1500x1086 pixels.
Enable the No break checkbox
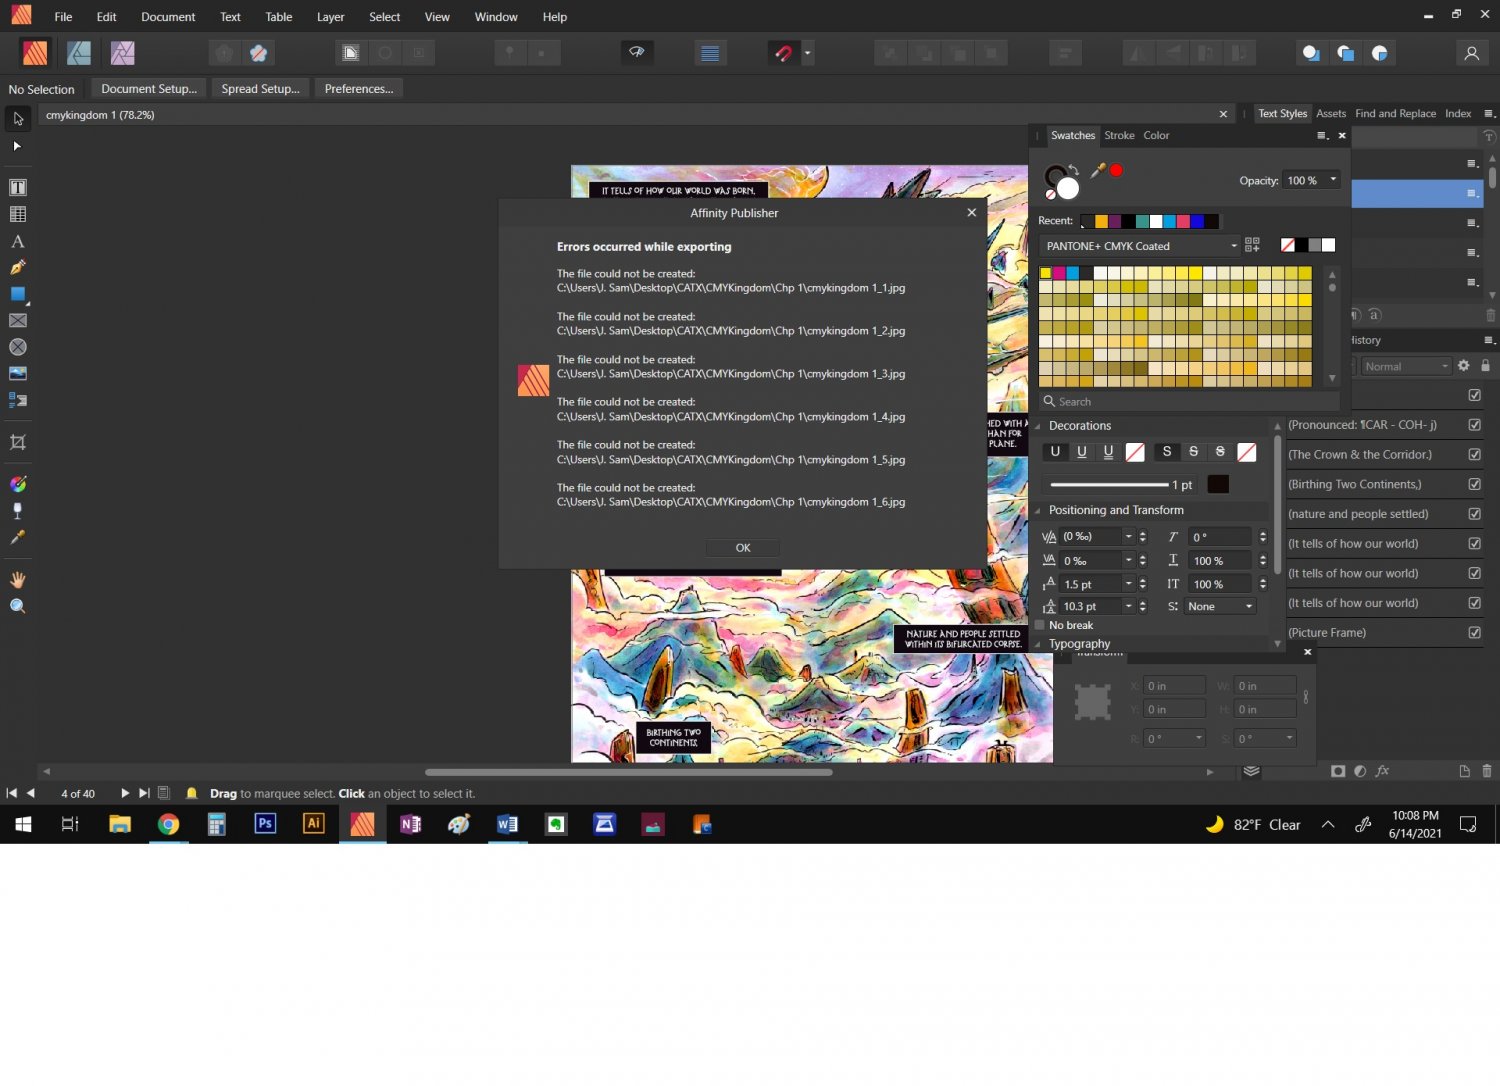1040,626
